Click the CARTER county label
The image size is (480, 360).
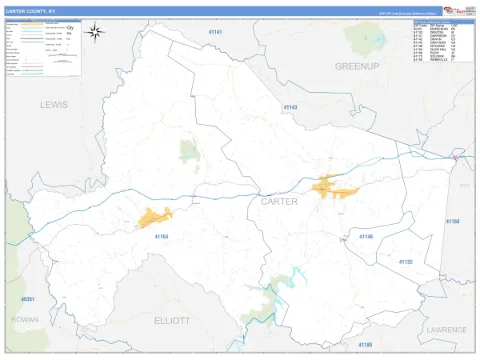tap(279, 201)
